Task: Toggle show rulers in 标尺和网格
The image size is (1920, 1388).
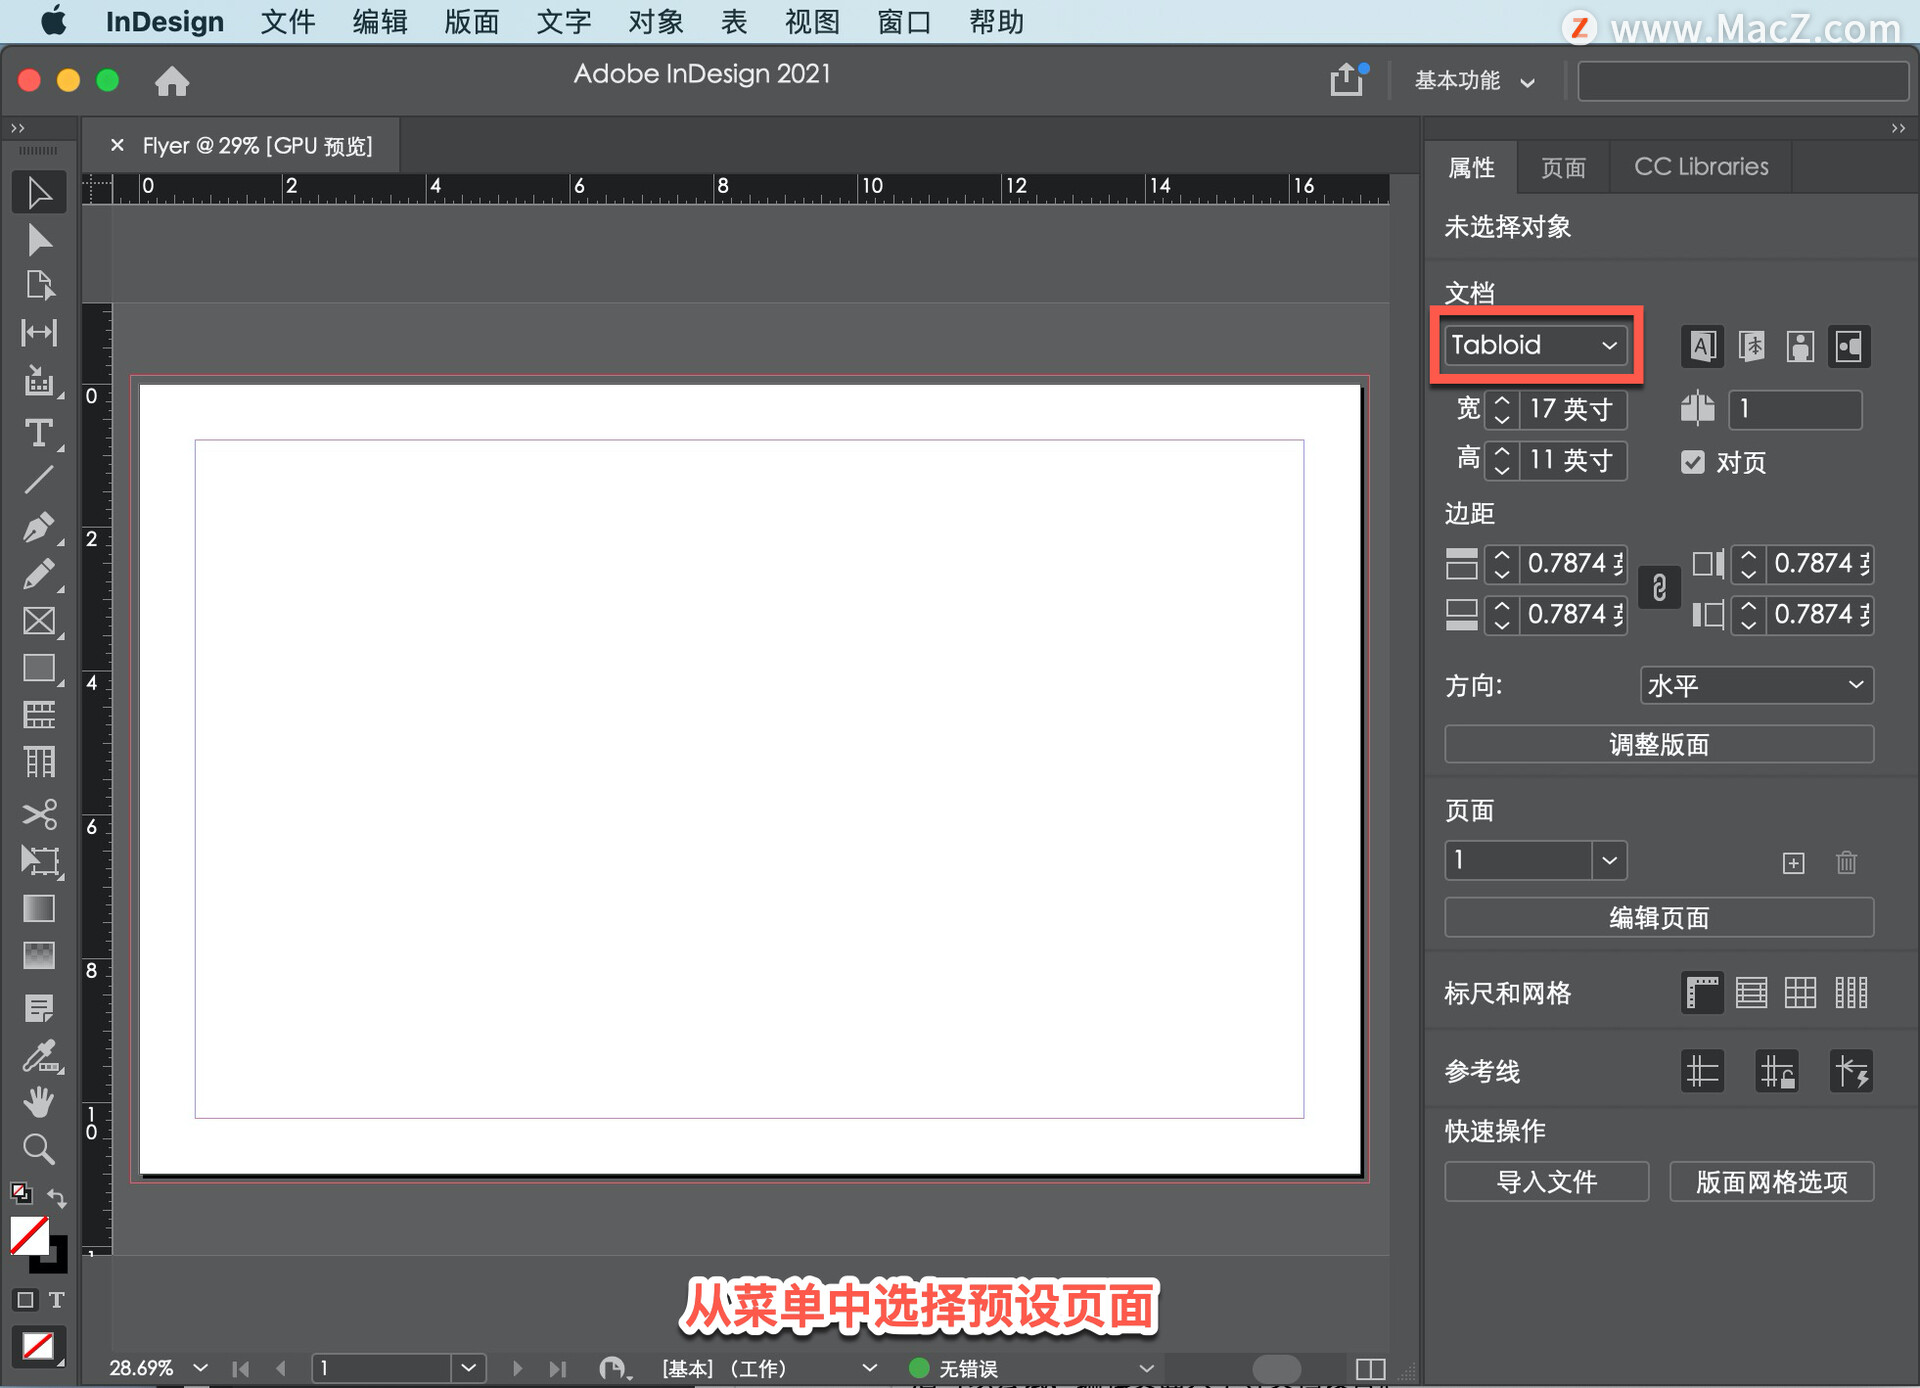Action: (1702, 993)
